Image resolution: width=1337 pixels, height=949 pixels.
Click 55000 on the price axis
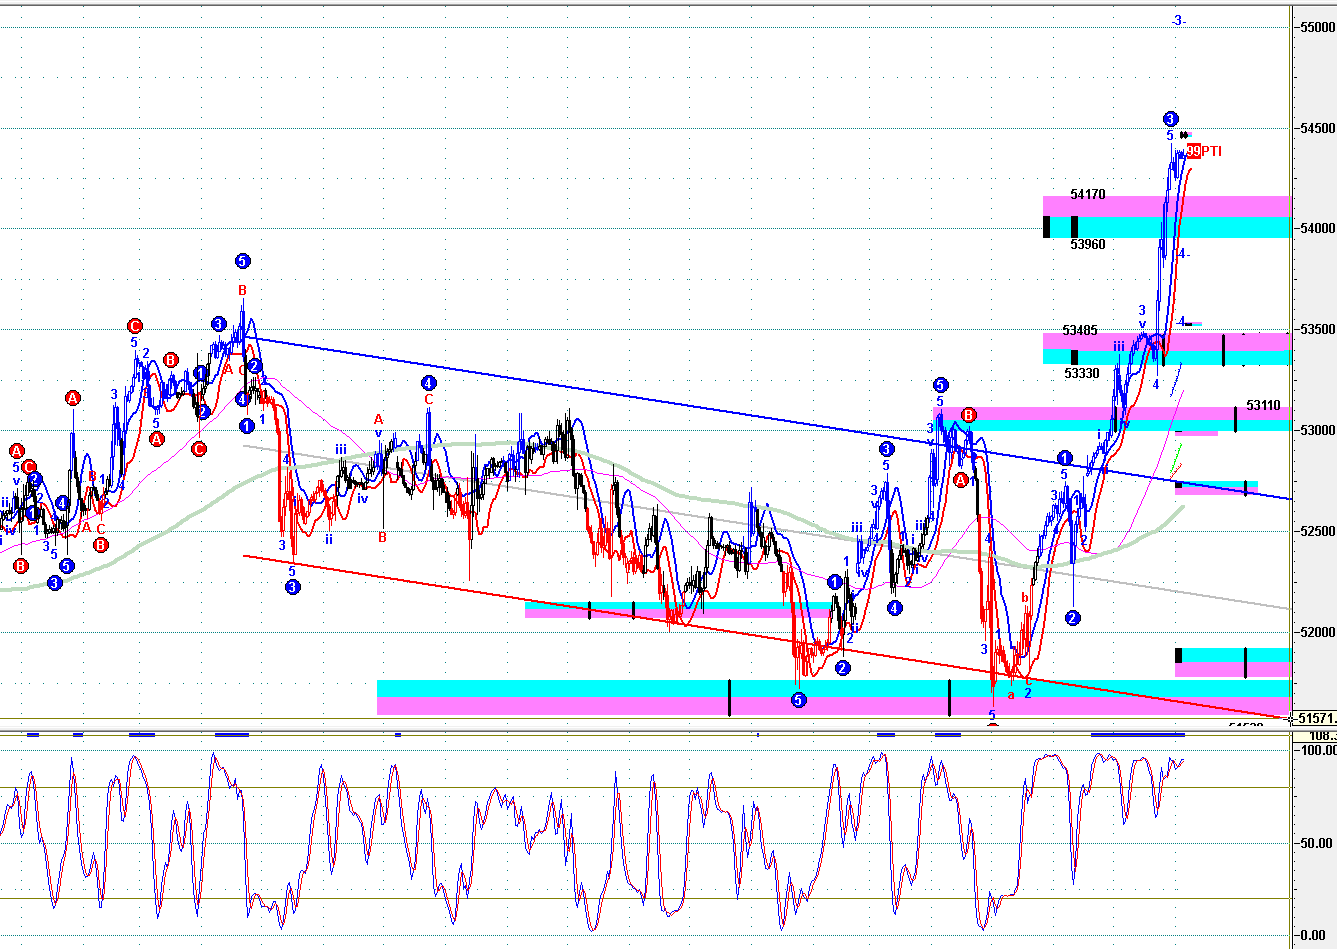pyautogui.click(x=1316, y=28)
